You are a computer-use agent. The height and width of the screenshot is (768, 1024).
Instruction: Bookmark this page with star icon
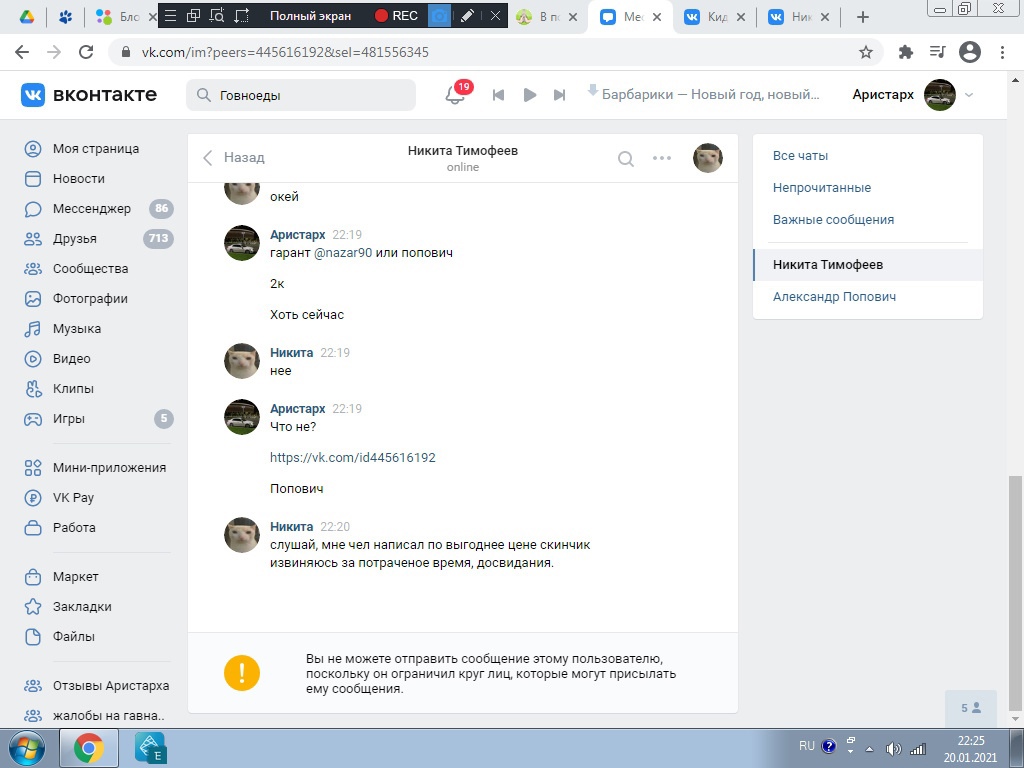866,52
